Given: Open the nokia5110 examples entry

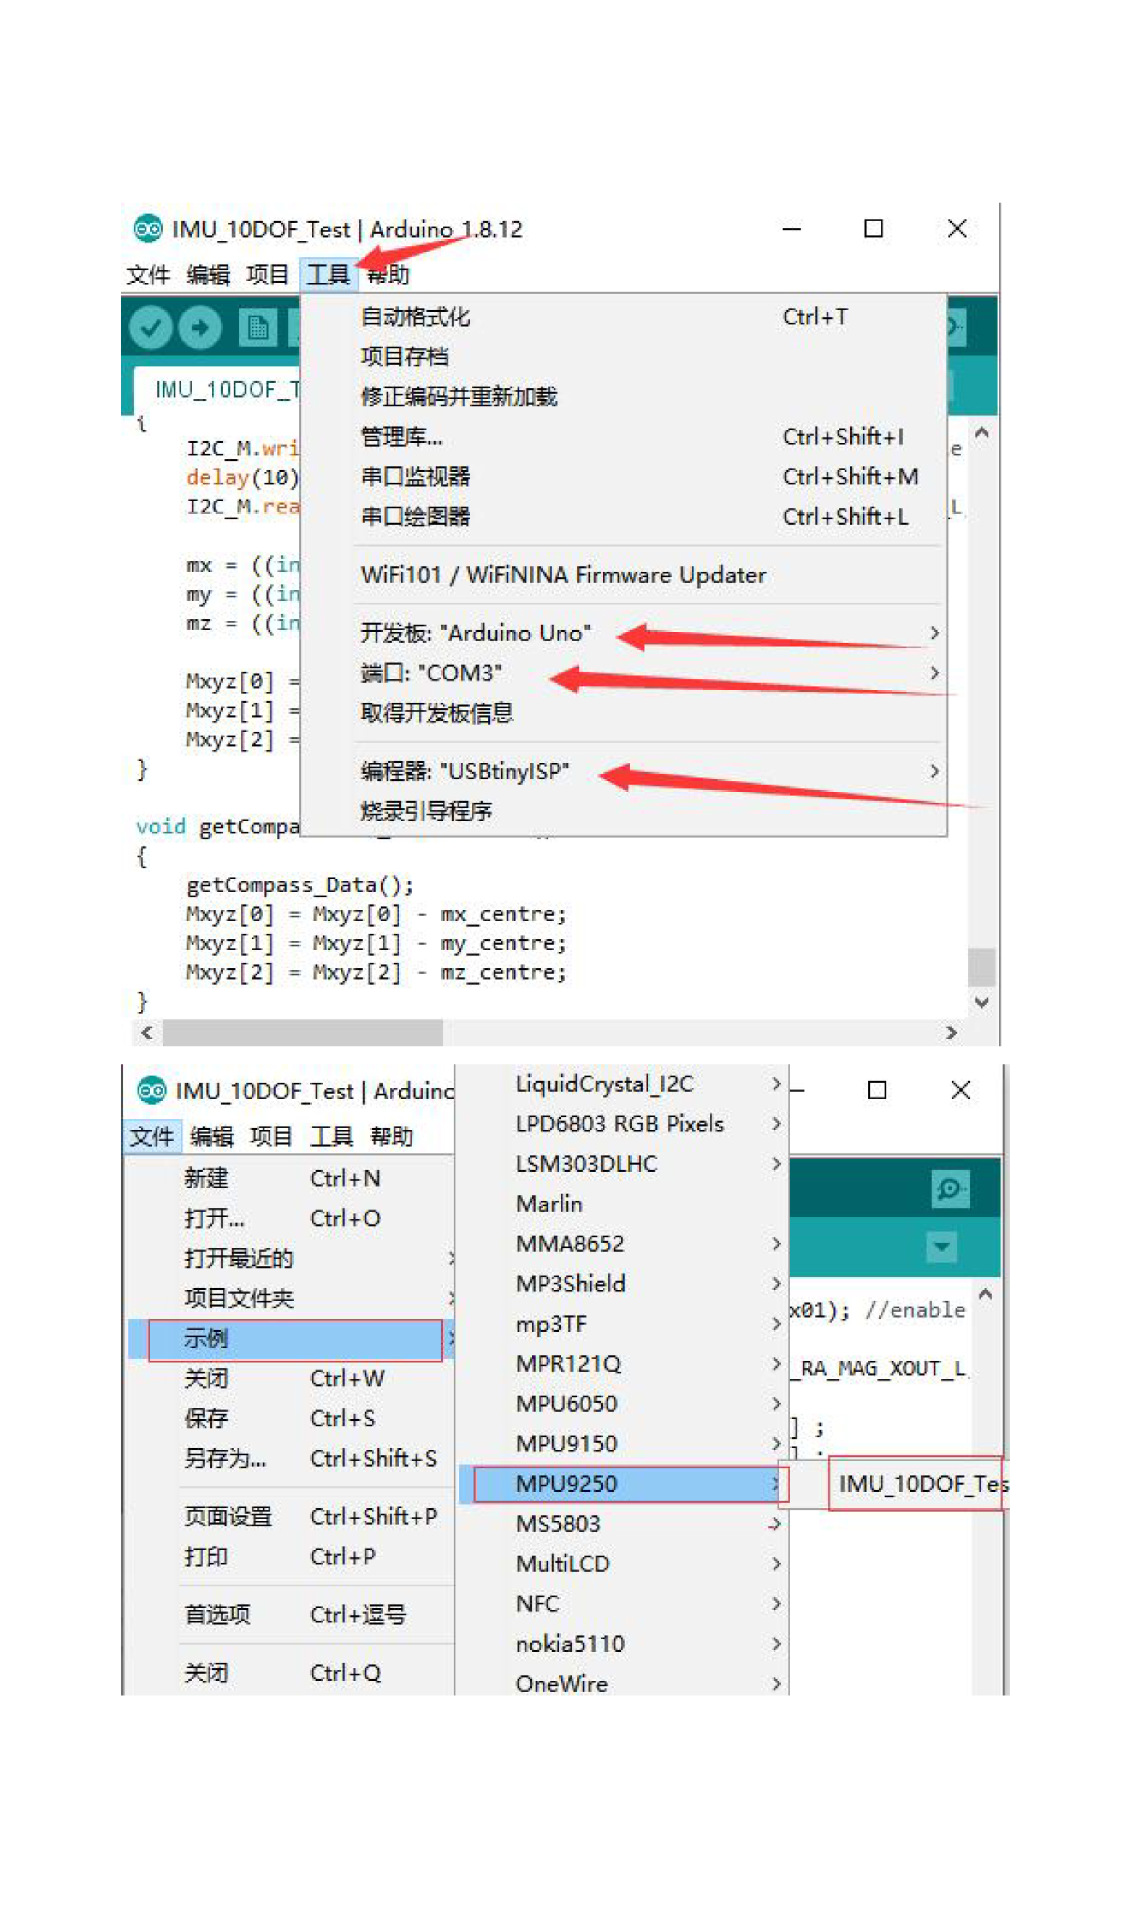Looking at the screenshot, I should point(622,1644).
